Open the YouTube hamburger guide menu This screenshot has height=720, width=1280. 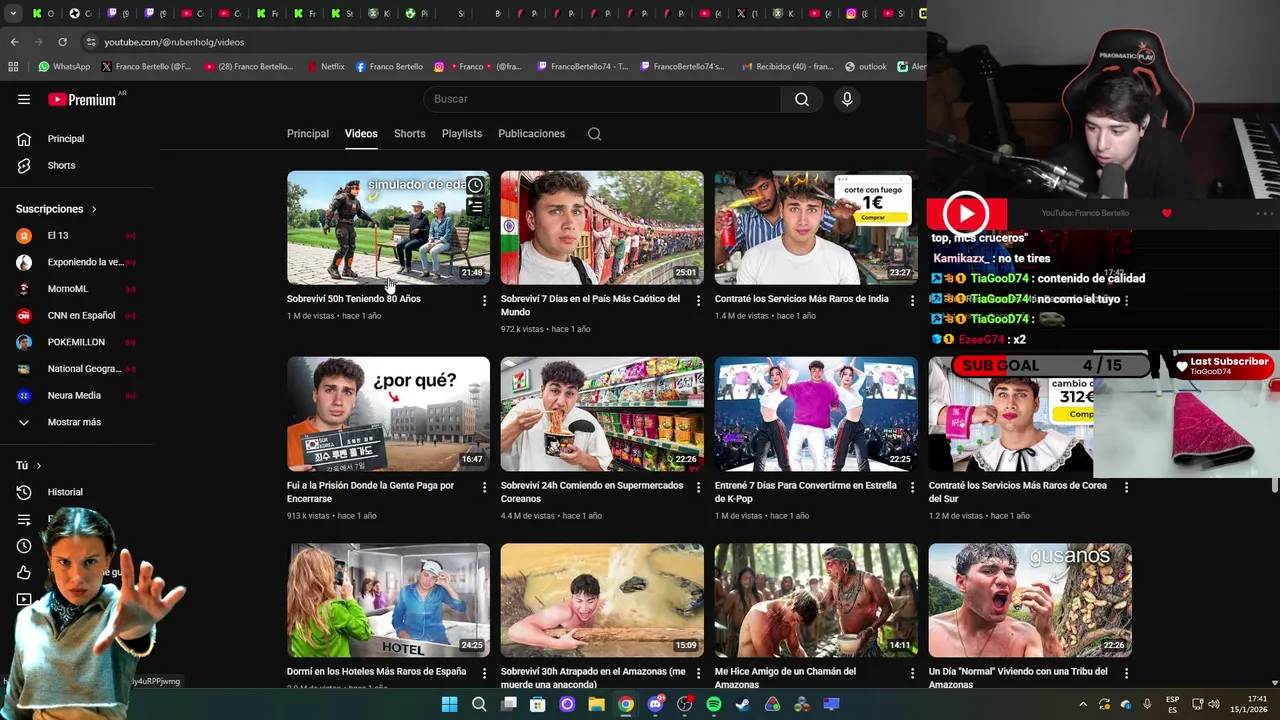point(24,99)
